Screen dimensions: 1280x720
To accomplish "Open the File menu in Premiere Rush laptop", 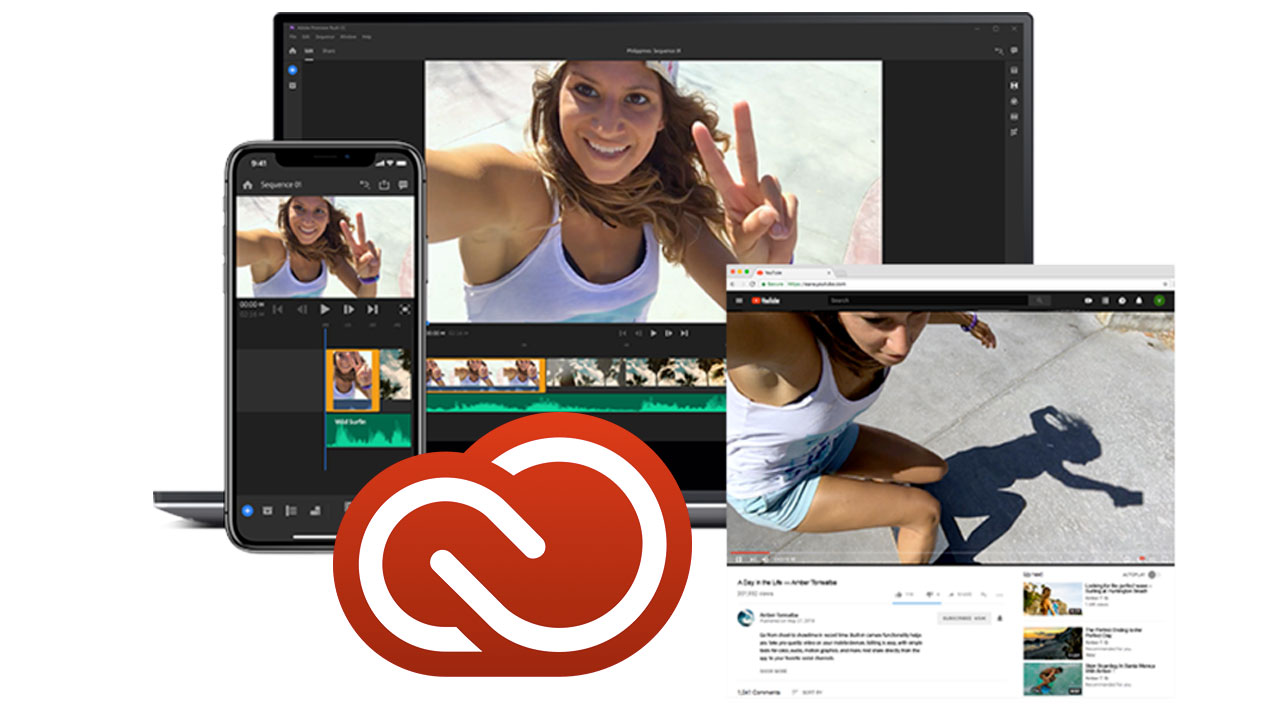I will [x=292, y=37].
